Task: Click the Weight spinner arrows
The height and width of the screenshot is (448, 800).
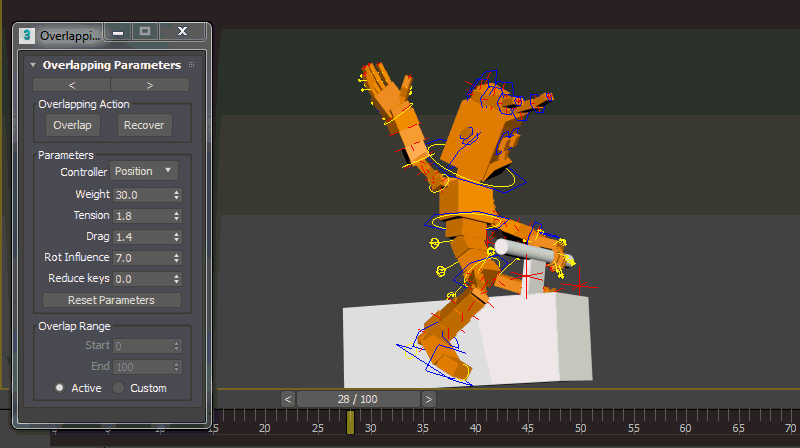Action: point(177,194)
